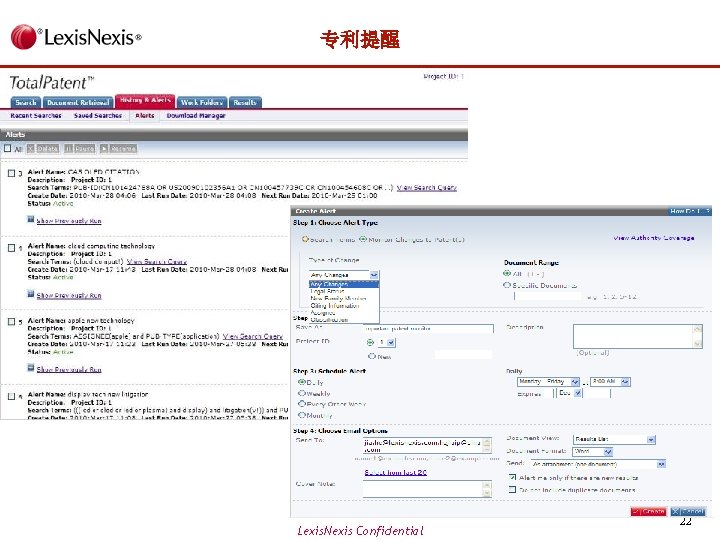The height and width of the screenshot is (540, 720).
Task: Open the Send as attachment dropdown
Action: tap(598, 464)
